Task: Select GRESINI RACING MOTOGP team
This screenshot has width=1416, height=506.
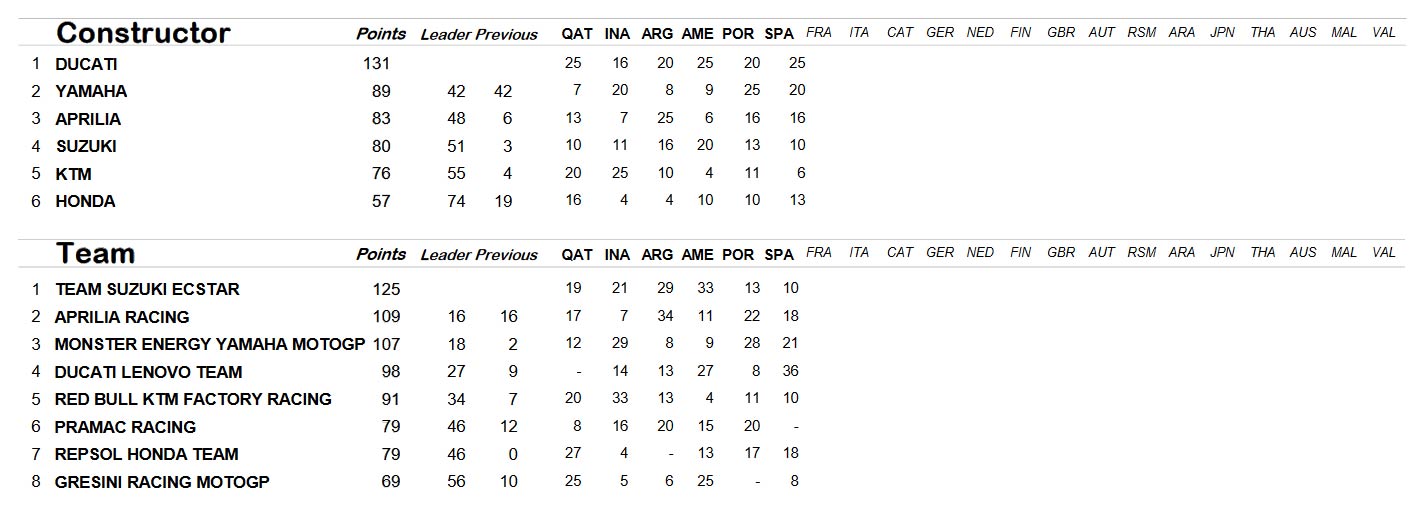Action: coord(162,482)
